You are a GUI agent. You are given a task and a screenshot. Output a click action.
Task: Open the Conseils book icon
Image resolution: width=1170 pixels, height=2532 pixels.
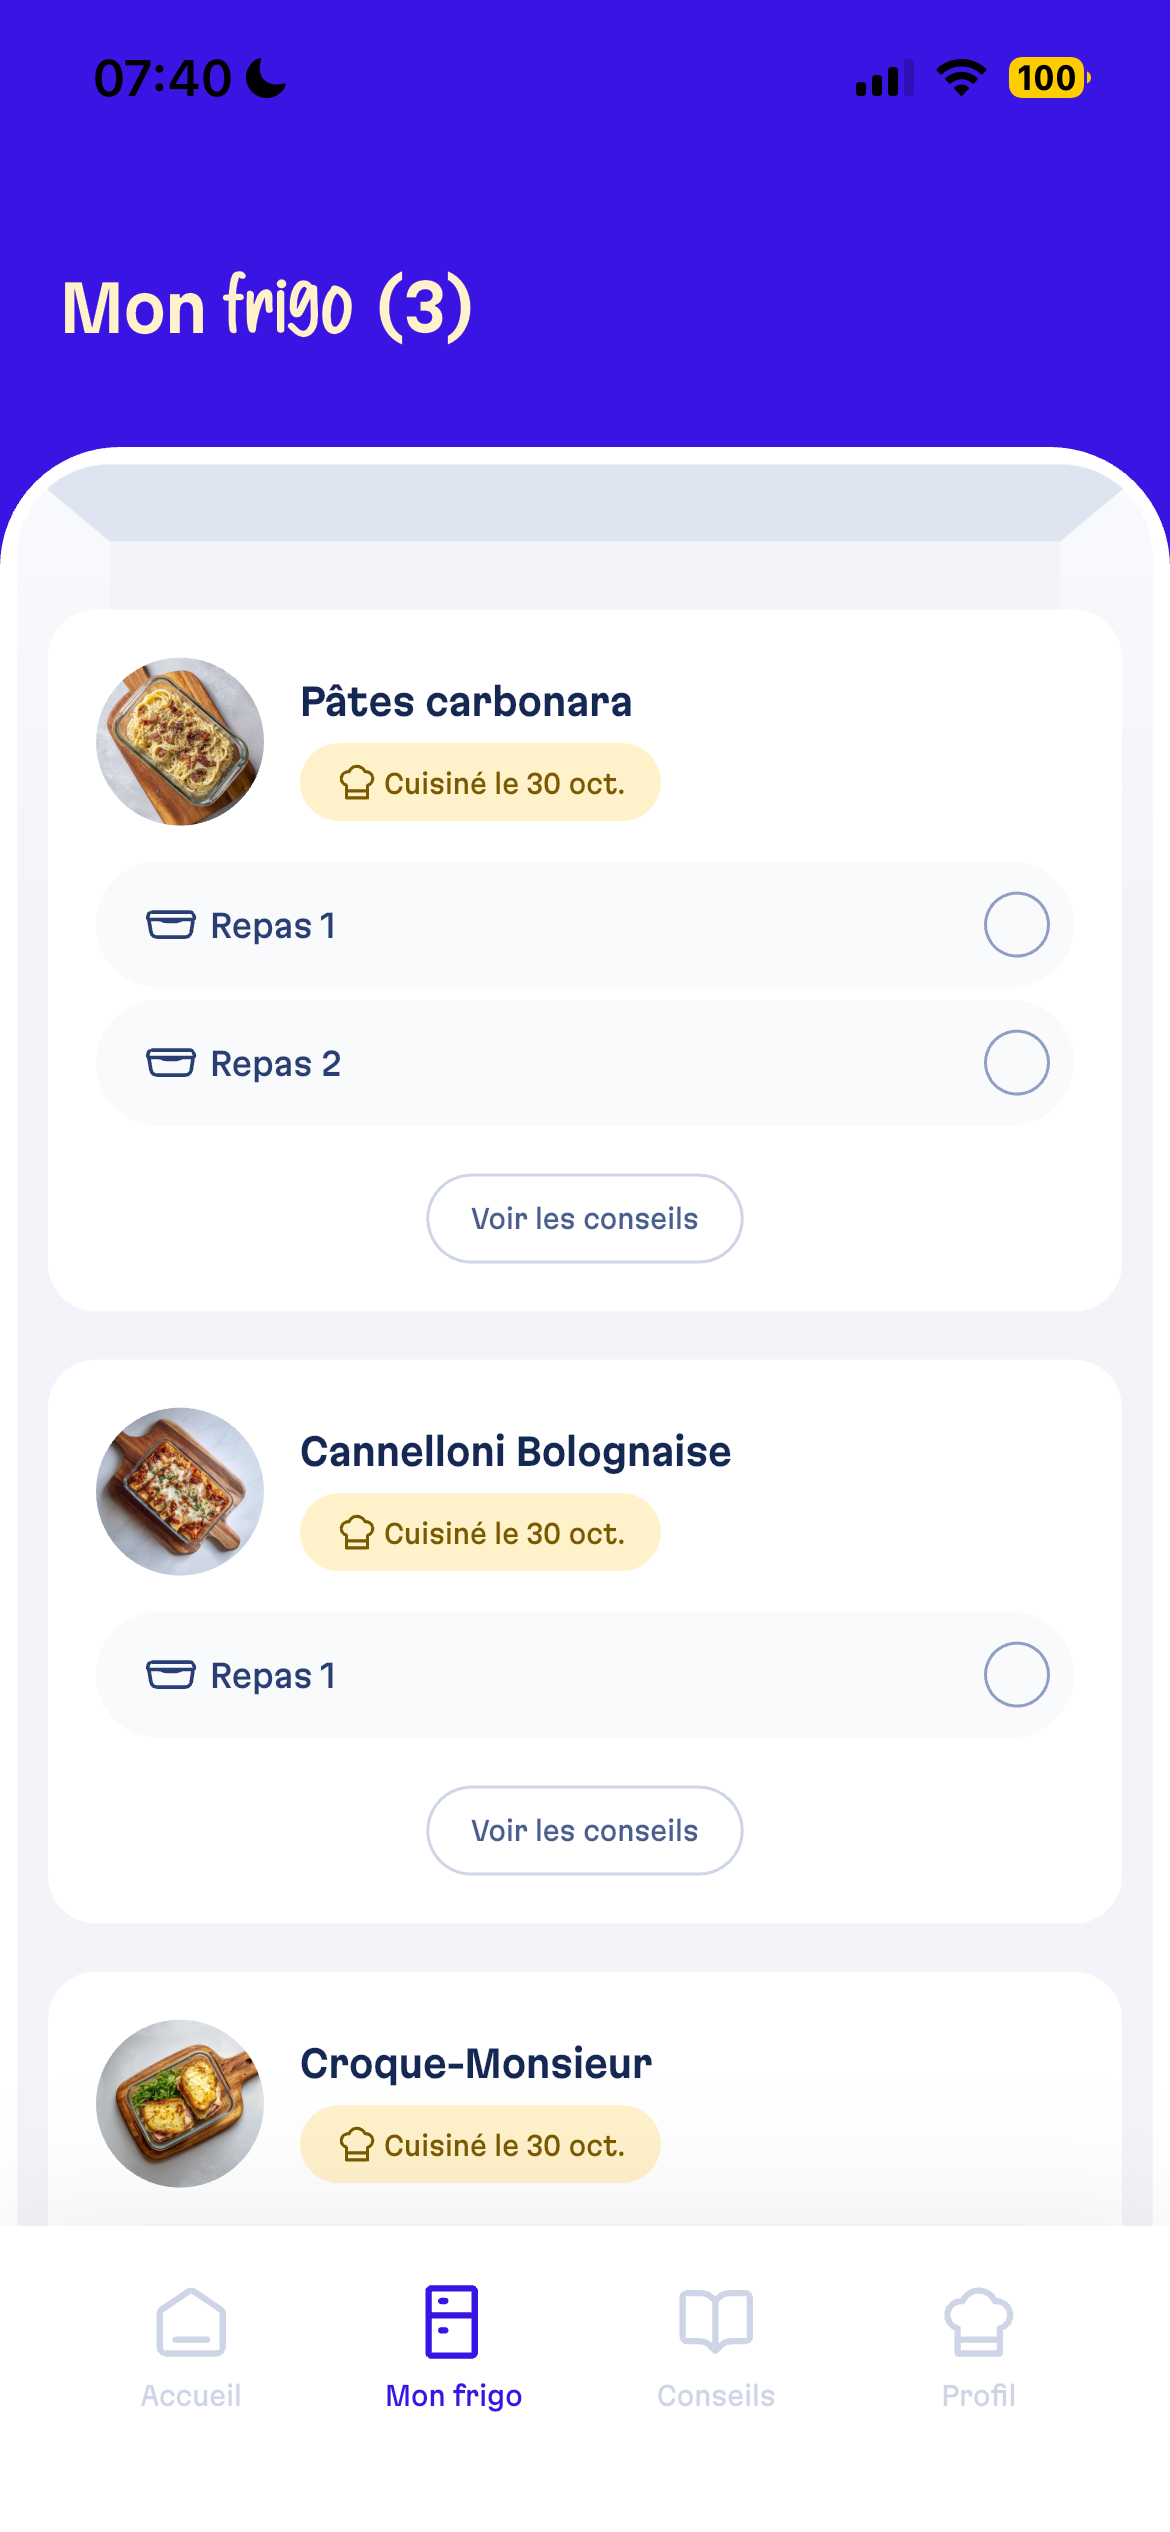[716, 2321]
